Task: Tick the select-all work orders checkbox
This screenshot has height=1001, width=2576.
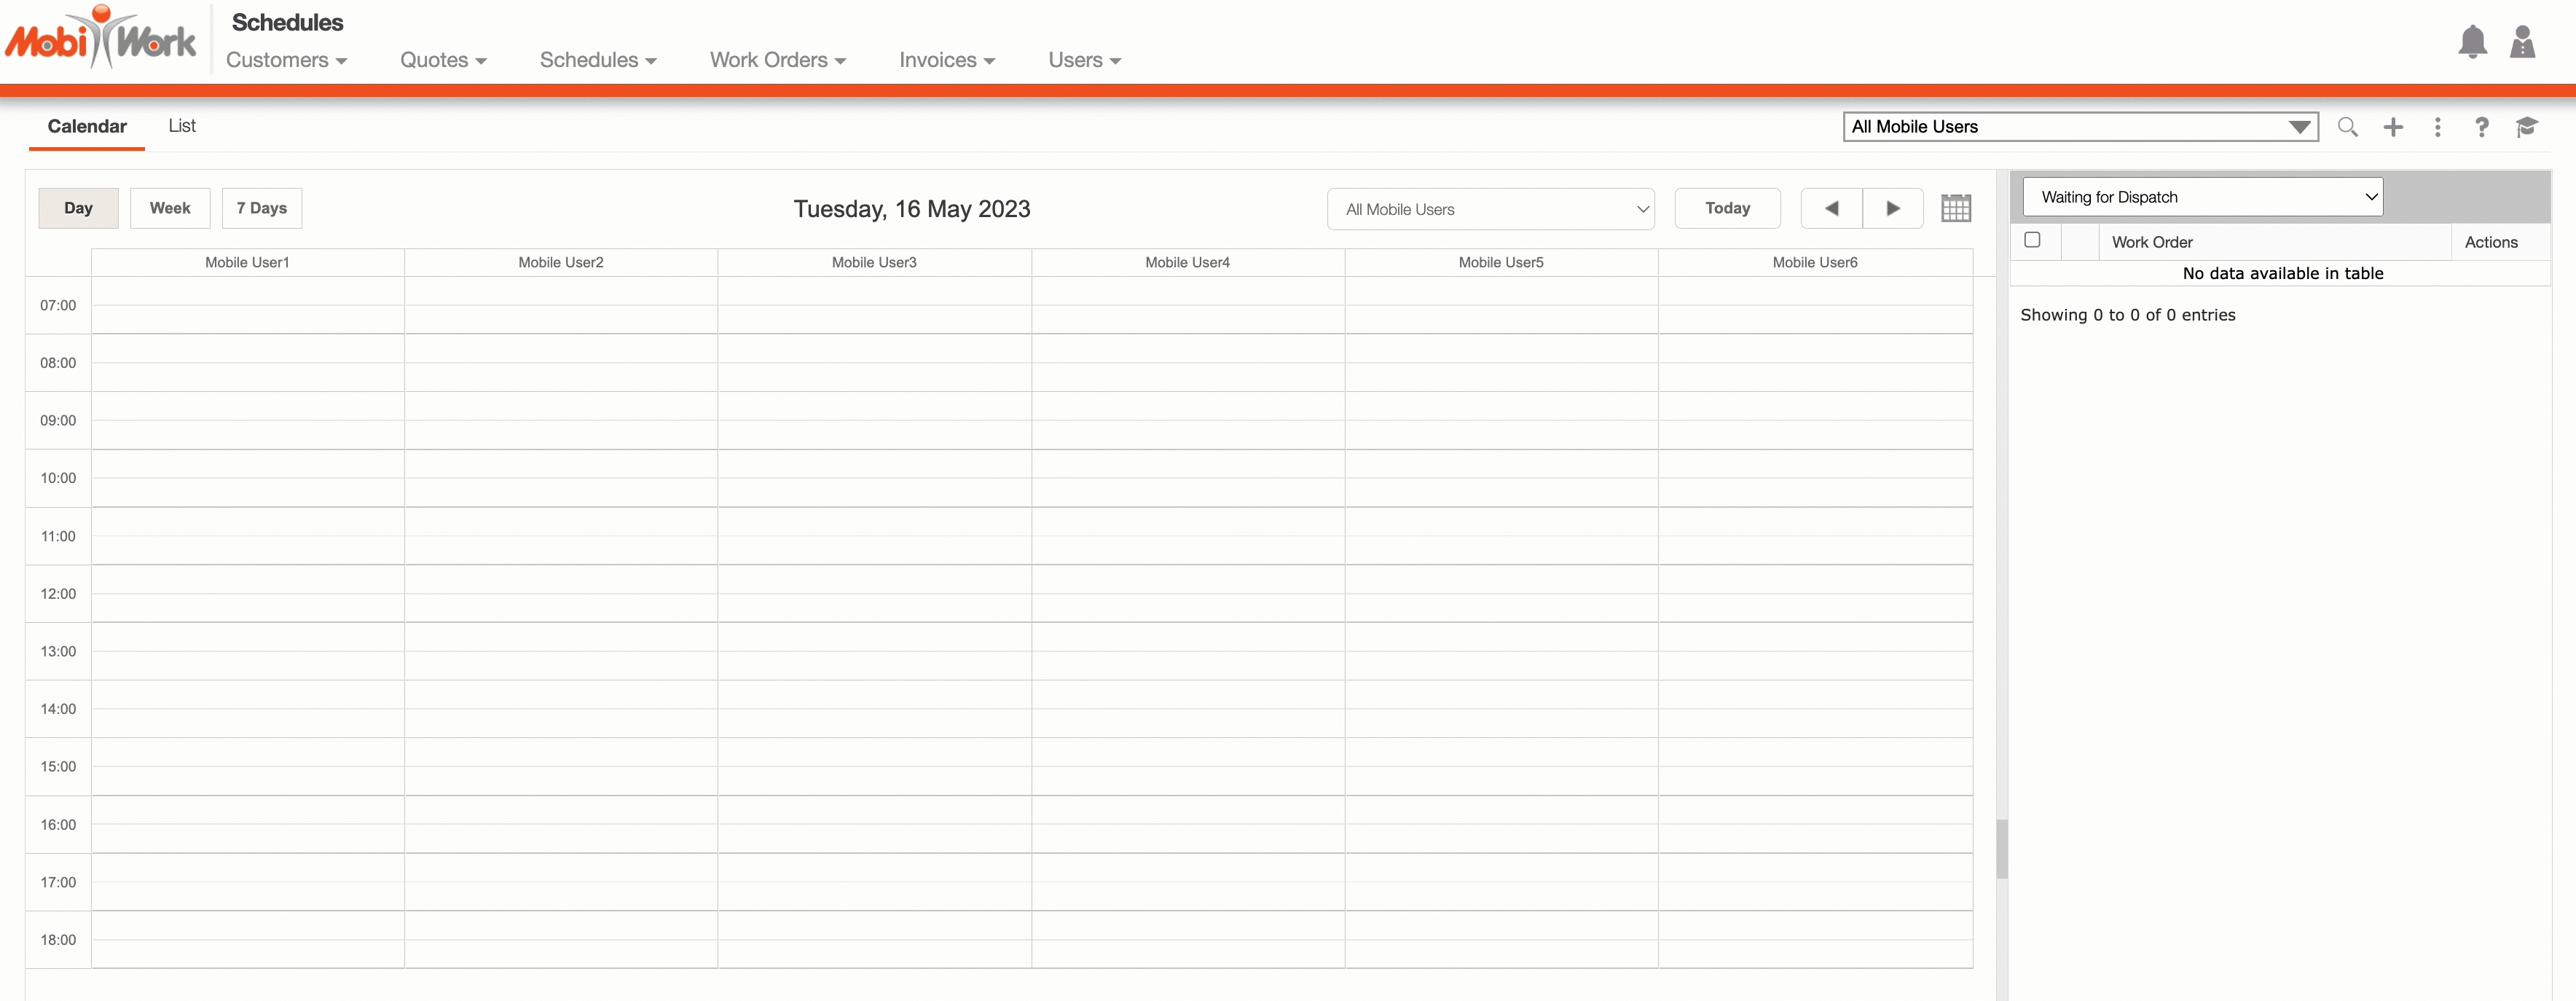Action: tap(2032, 240)
